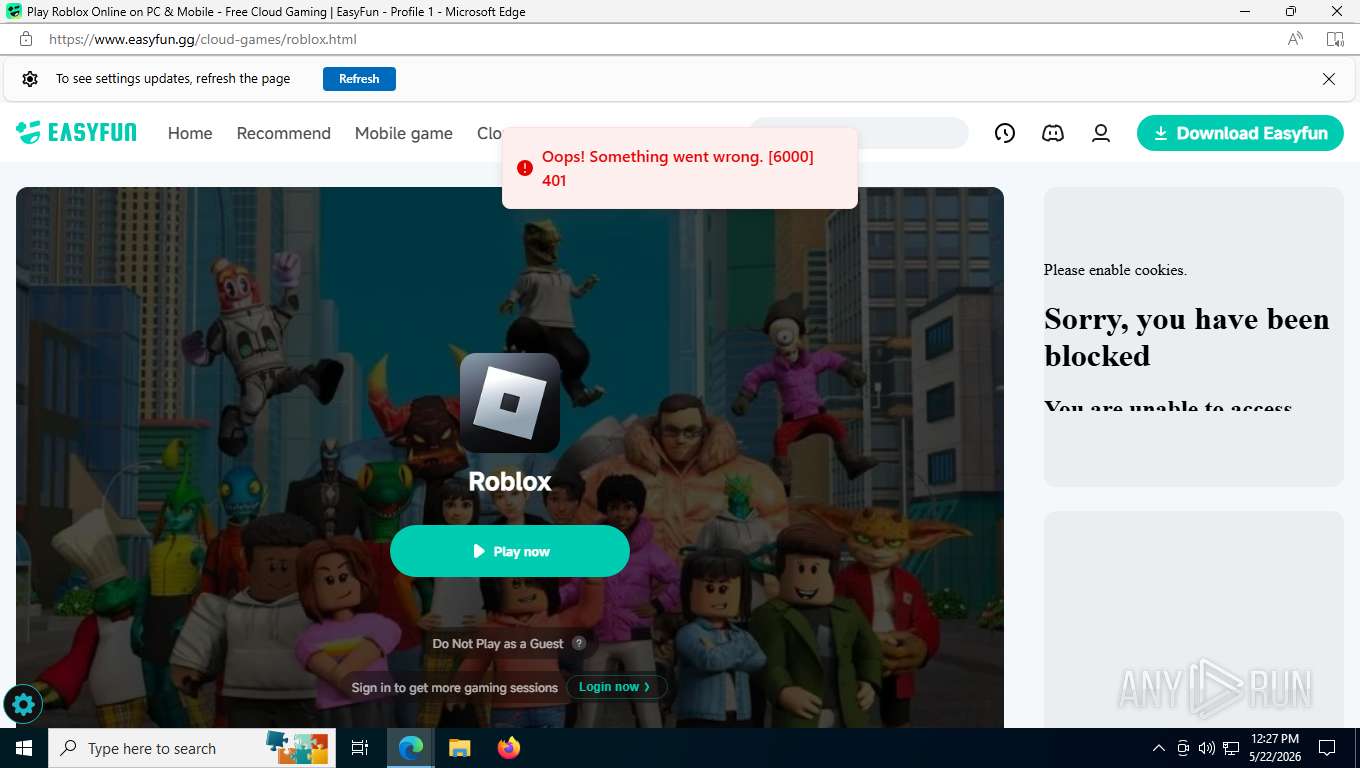Viewport: 1360px width, 768px height.
Task: Open the notification center icon
Action: click(1327, 748)
